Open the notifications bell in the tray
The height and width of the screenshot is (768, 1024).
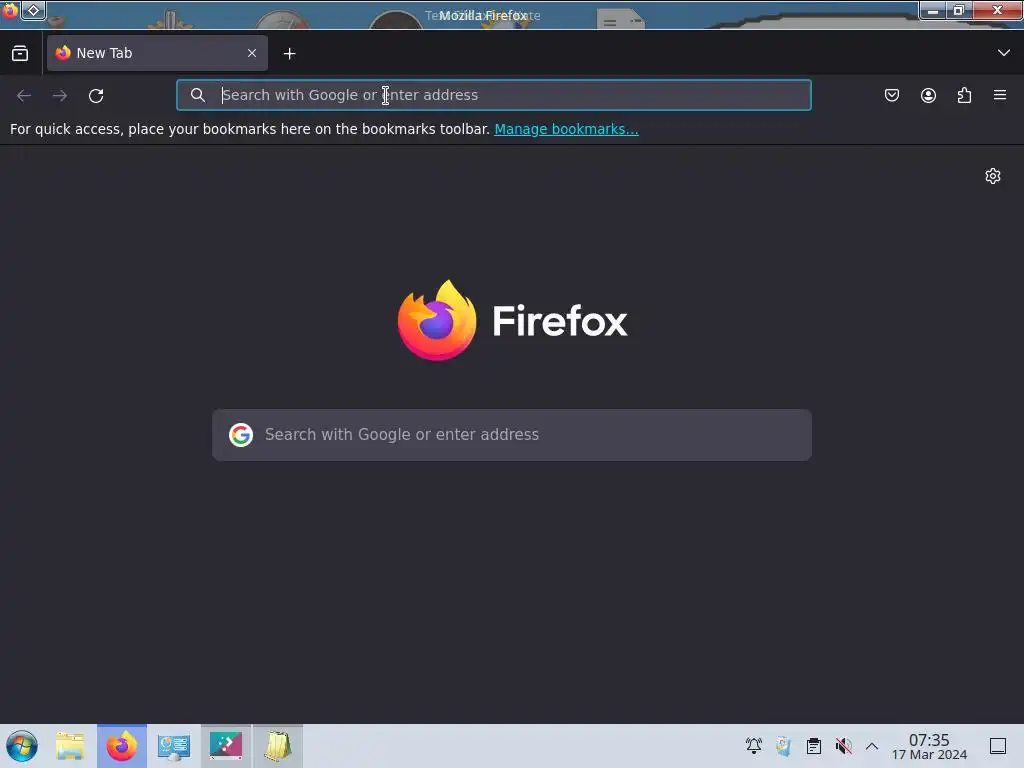pos(754,746)
